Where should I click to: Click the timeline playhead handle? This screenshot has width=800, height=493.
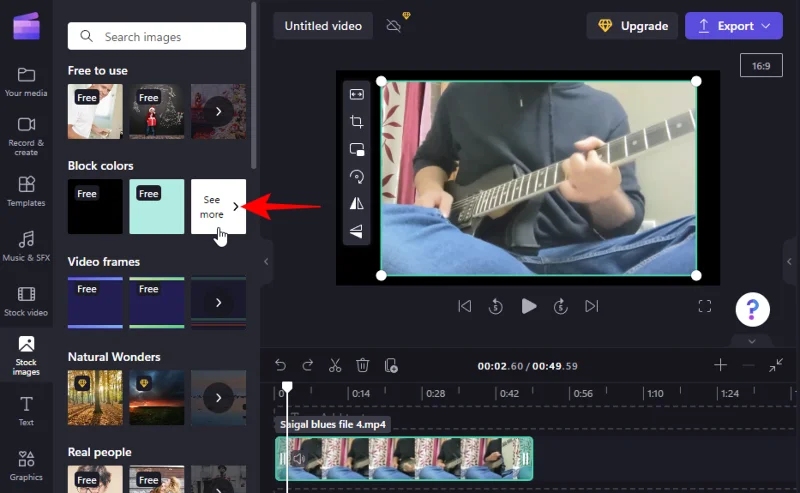coord(287,386)
